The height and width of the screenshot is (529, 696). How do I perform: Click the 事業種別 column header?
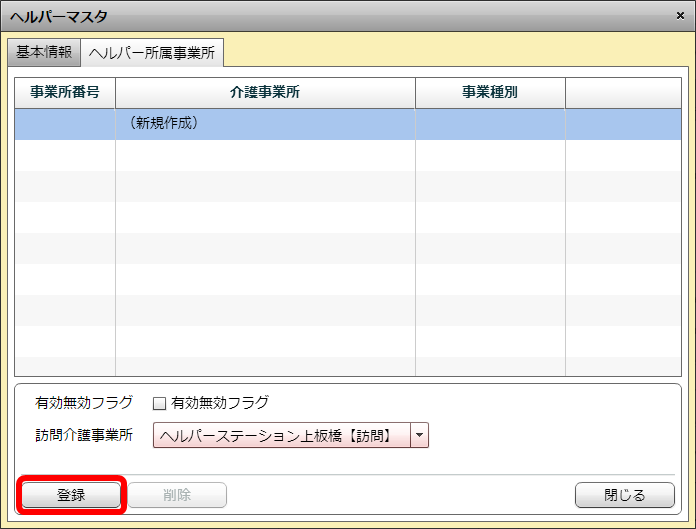tap(490, 93)
